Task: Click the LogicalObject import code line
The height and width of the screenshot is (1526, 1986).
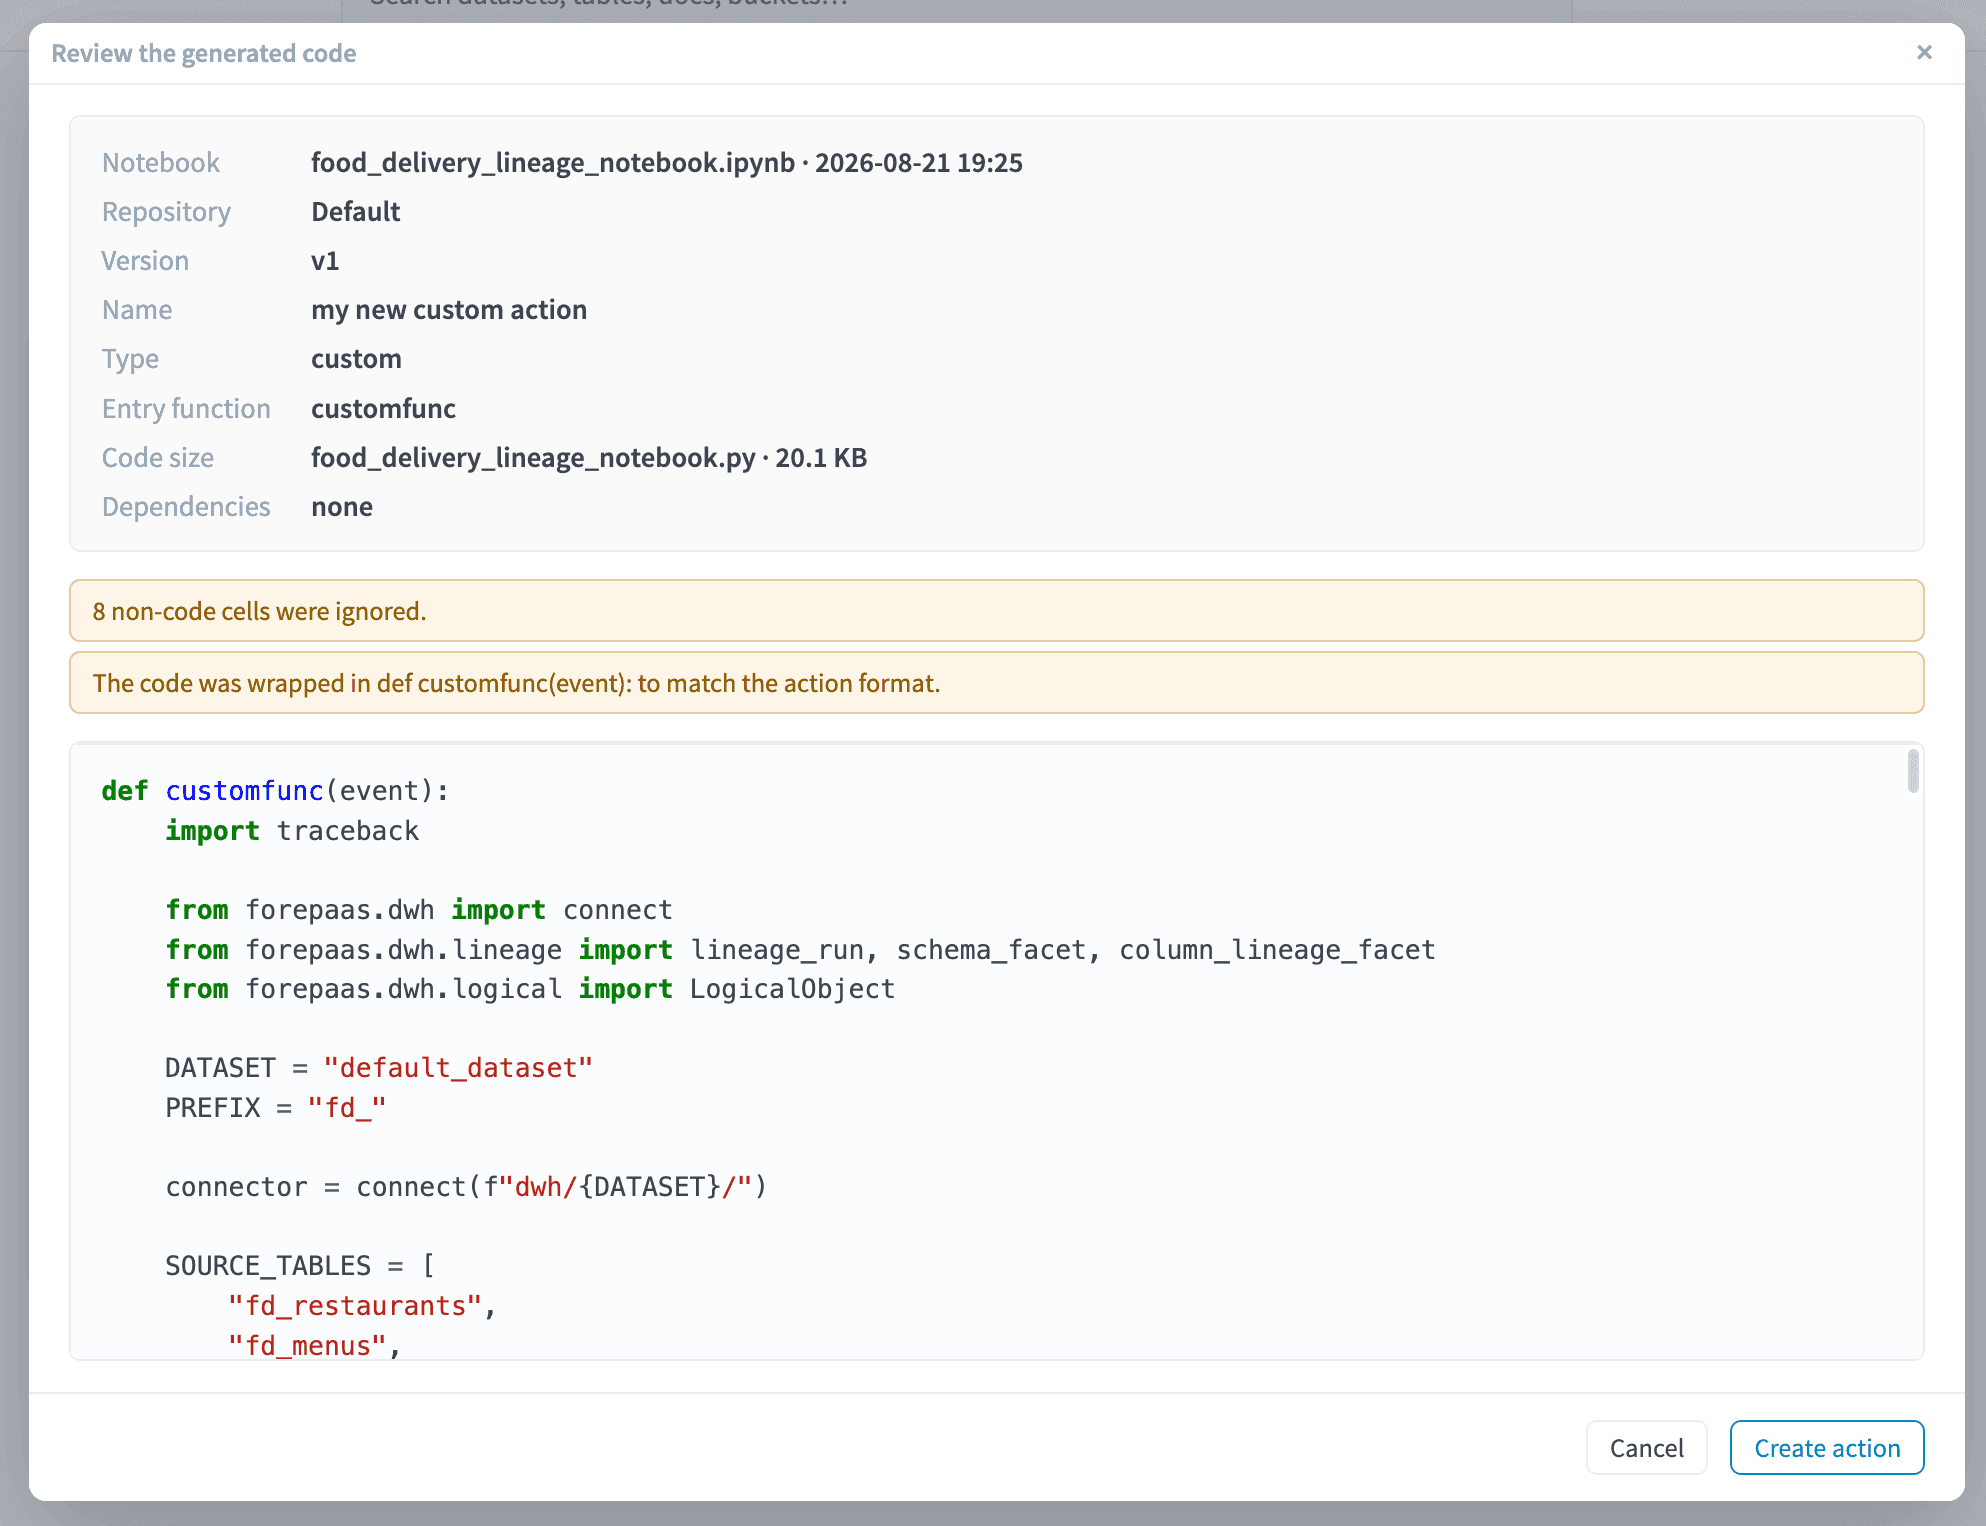Action: point(530,988)
